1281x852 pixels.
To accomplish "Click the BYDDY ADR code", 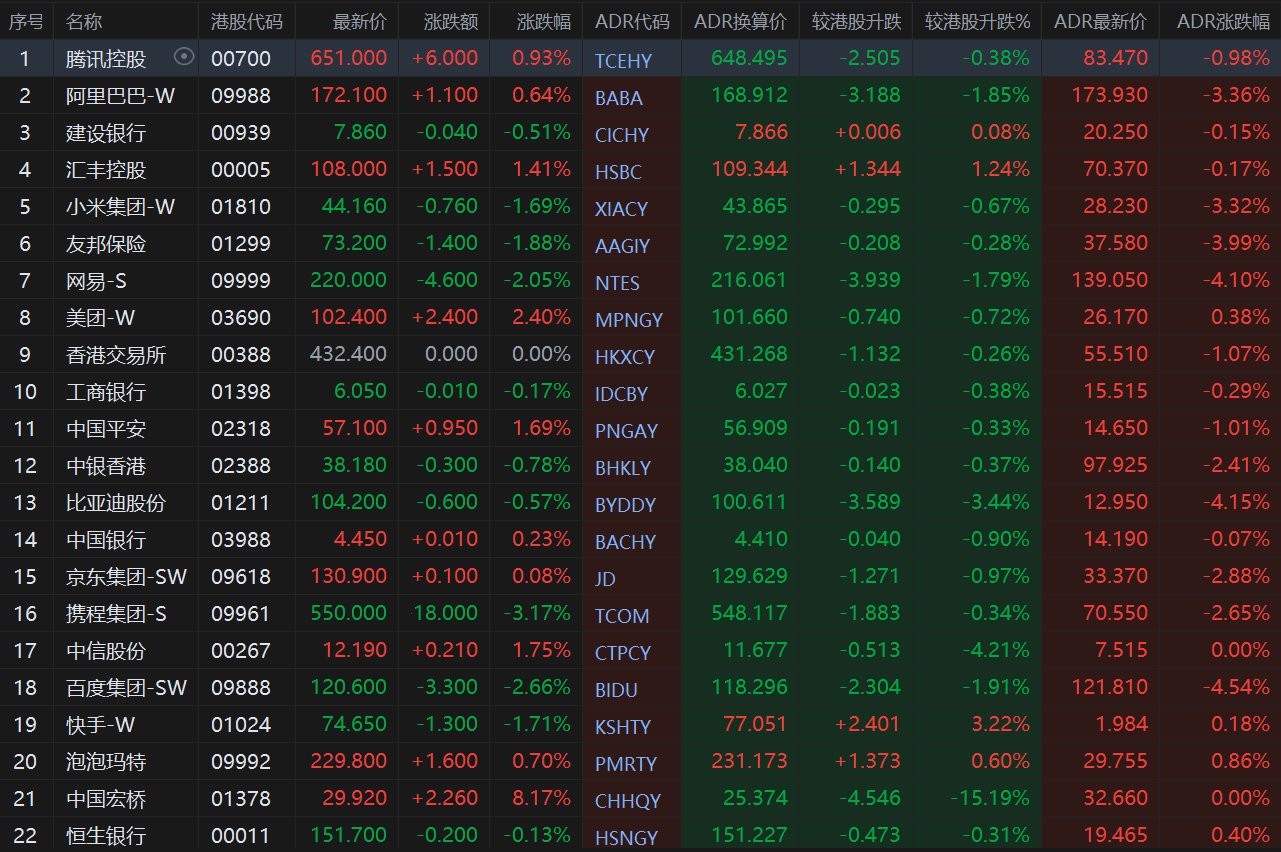I will tap(625, 505).
